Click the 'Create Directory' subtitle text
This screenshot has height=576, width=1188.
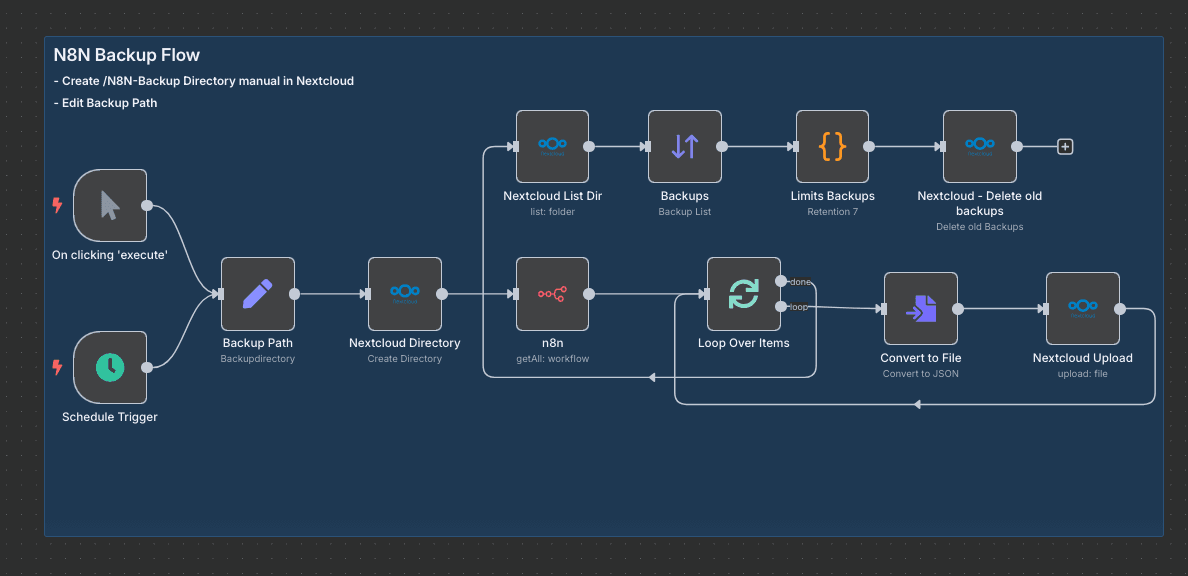point(405,358)
